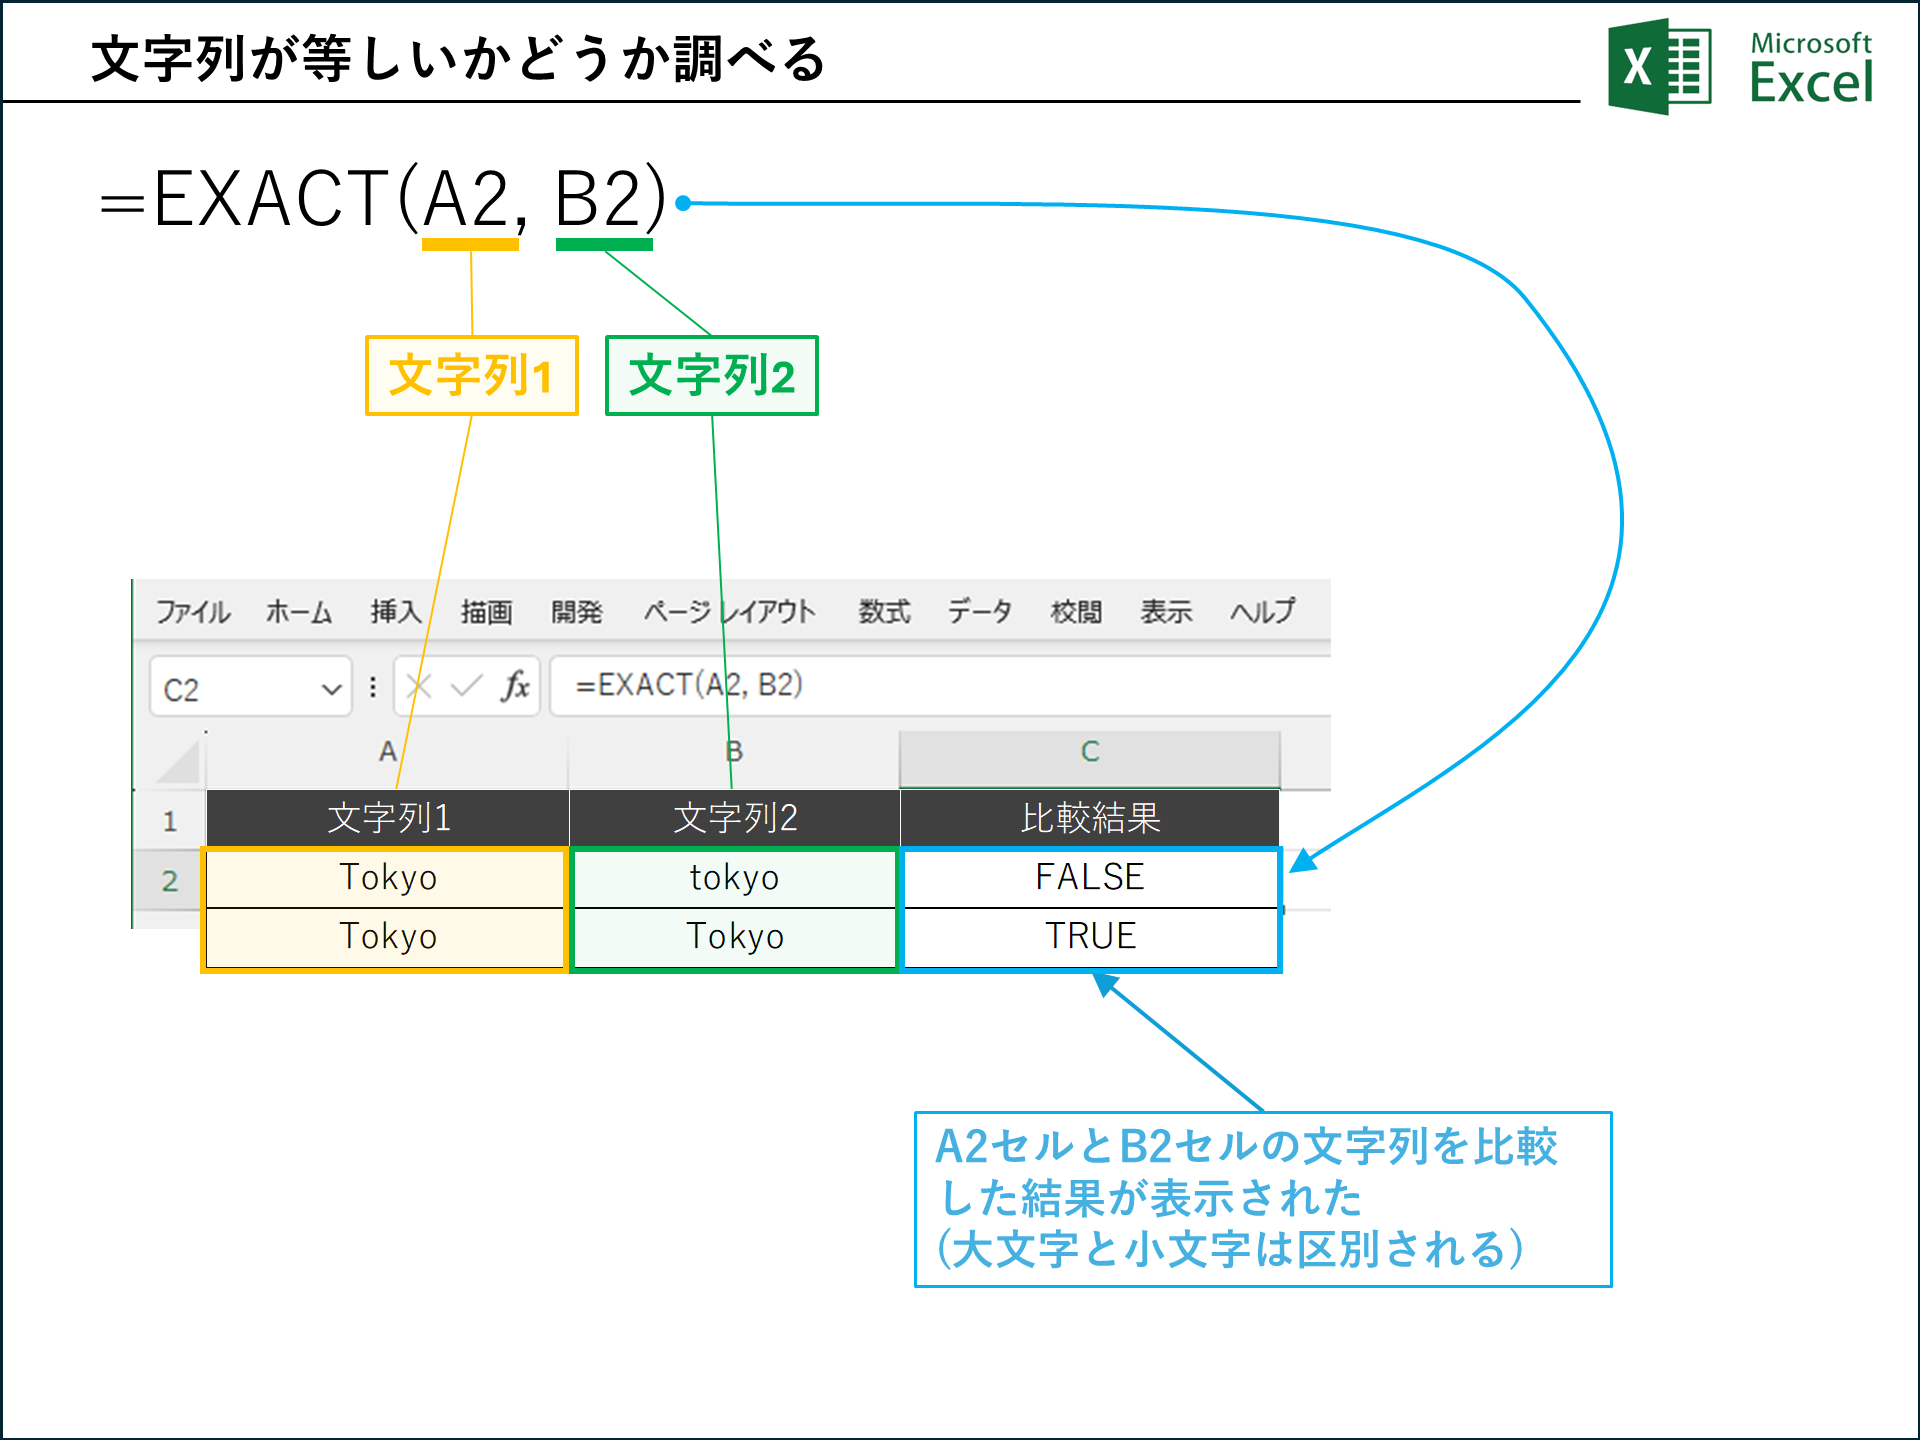Click the Insert Function (fx) icon
The image size is (1920, 1440).
tap(516, 686)
